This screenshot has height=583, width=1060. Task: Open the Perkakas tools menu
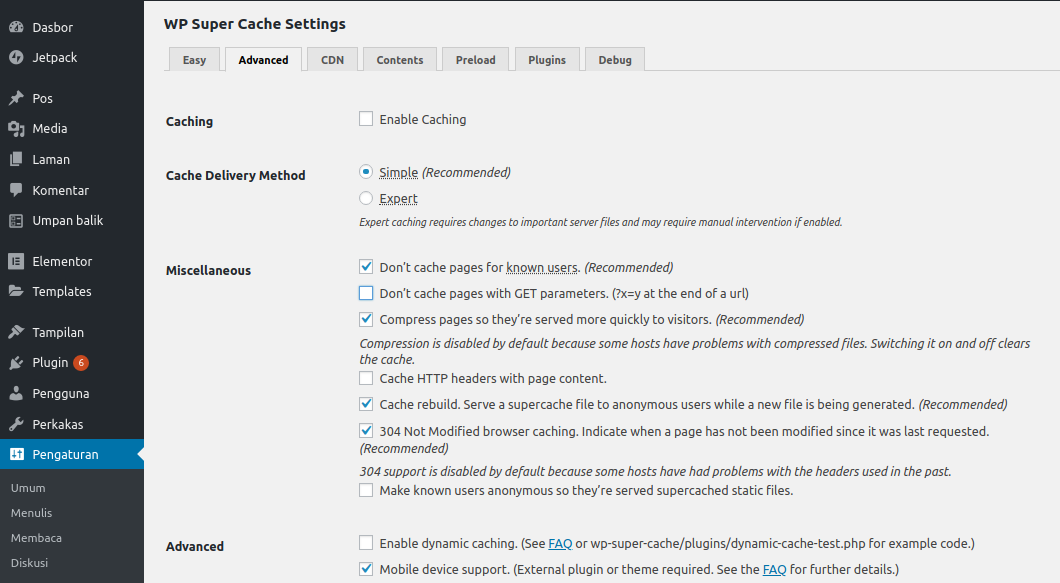coord(72,424)
